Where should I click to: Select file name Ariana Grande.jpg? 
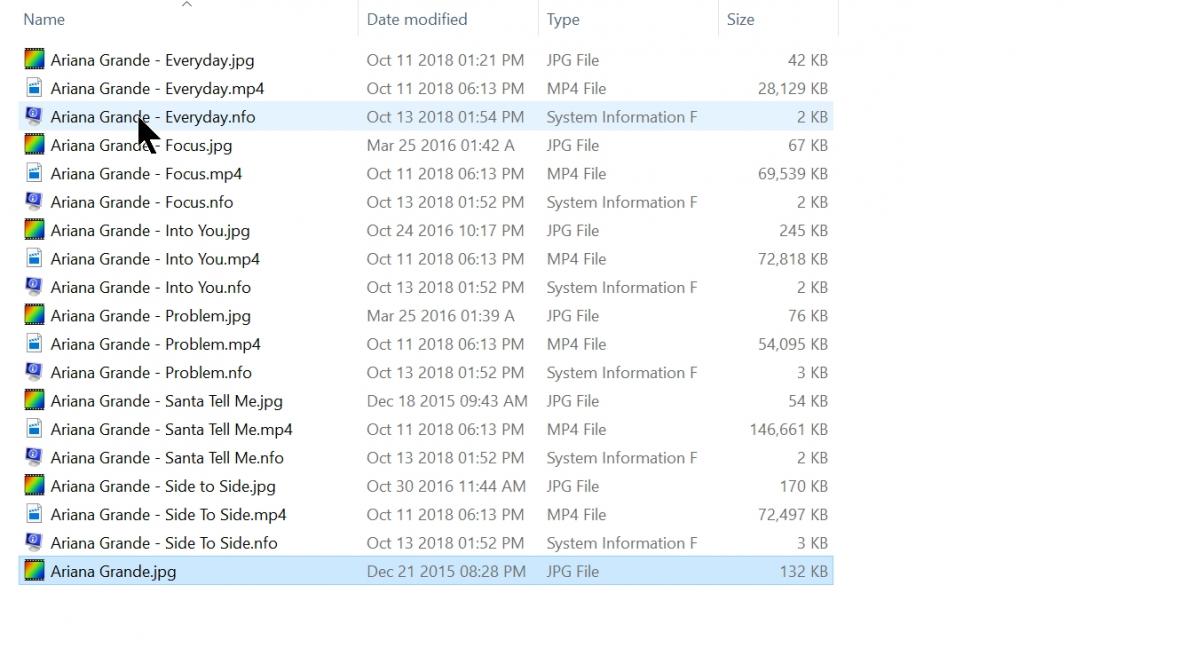[x=113, y=571]
